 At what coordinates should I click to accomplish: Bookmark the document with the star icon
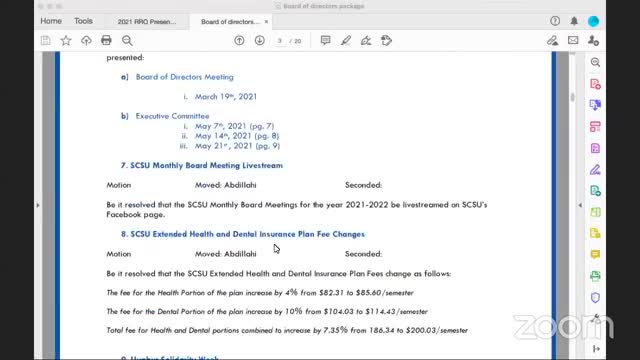coord(66,40)
